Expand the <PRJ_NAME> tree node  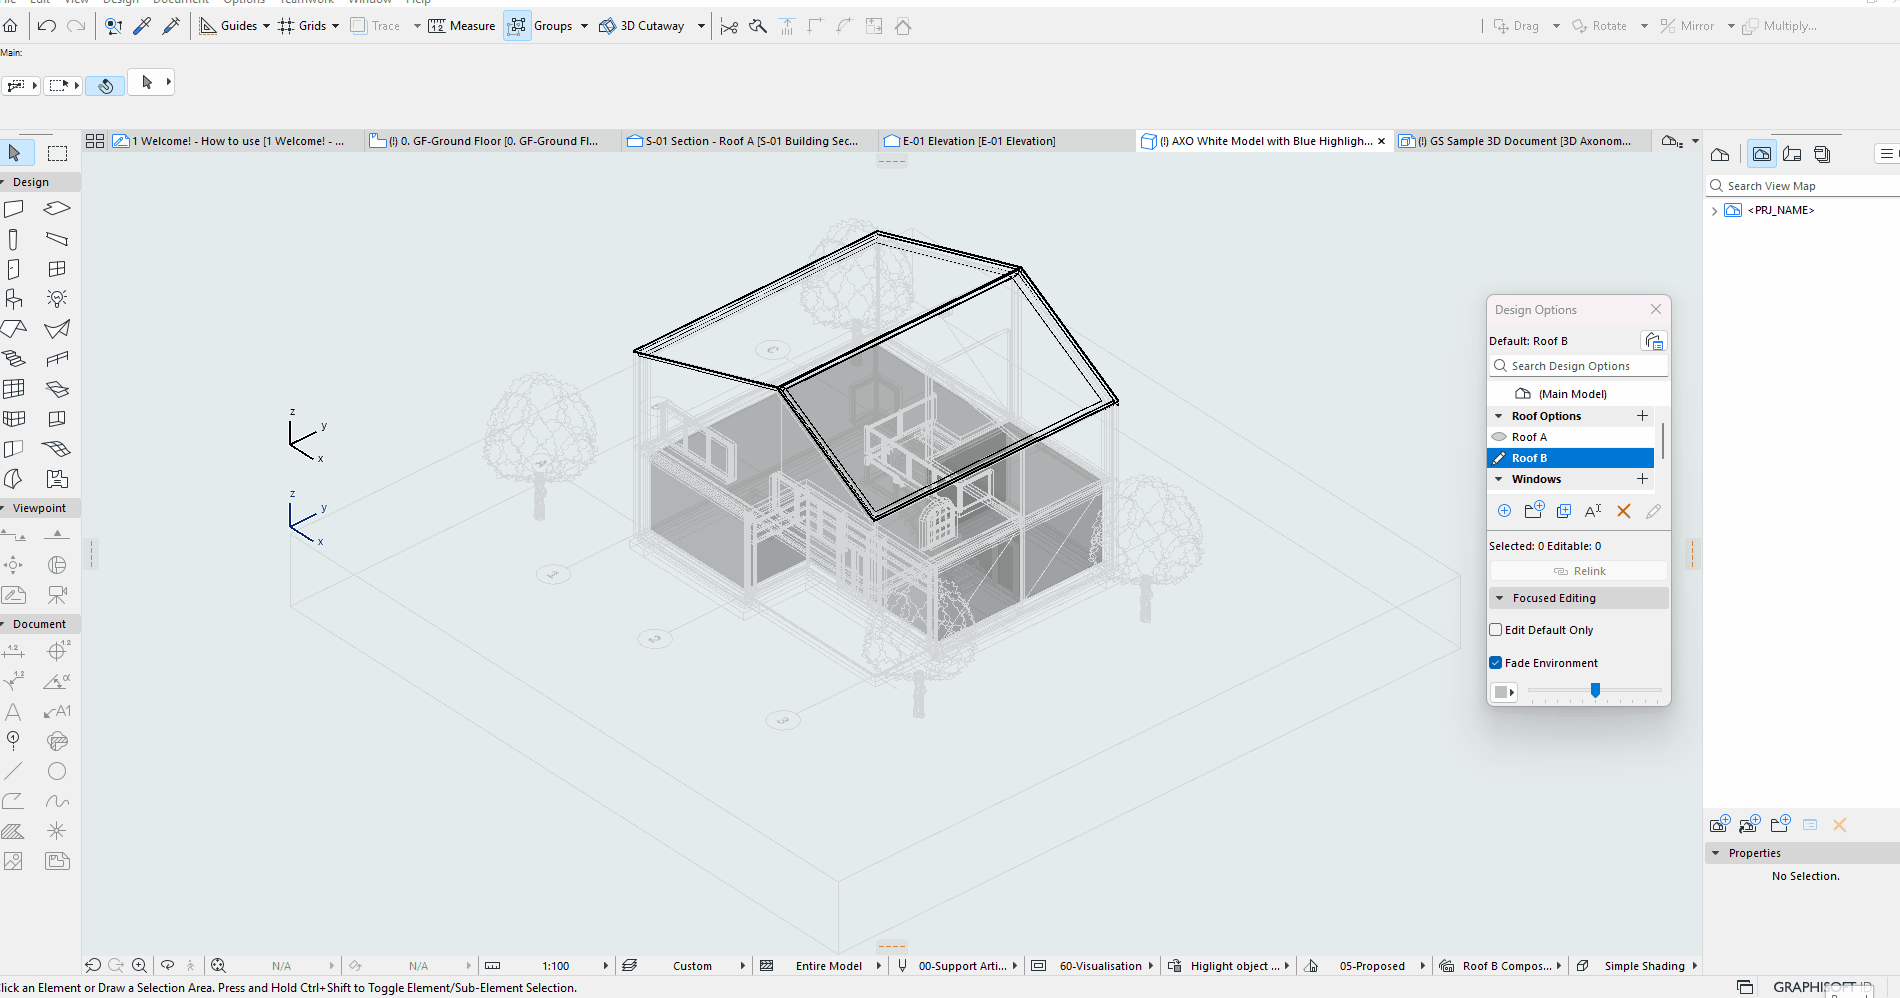click(1715, 211)
